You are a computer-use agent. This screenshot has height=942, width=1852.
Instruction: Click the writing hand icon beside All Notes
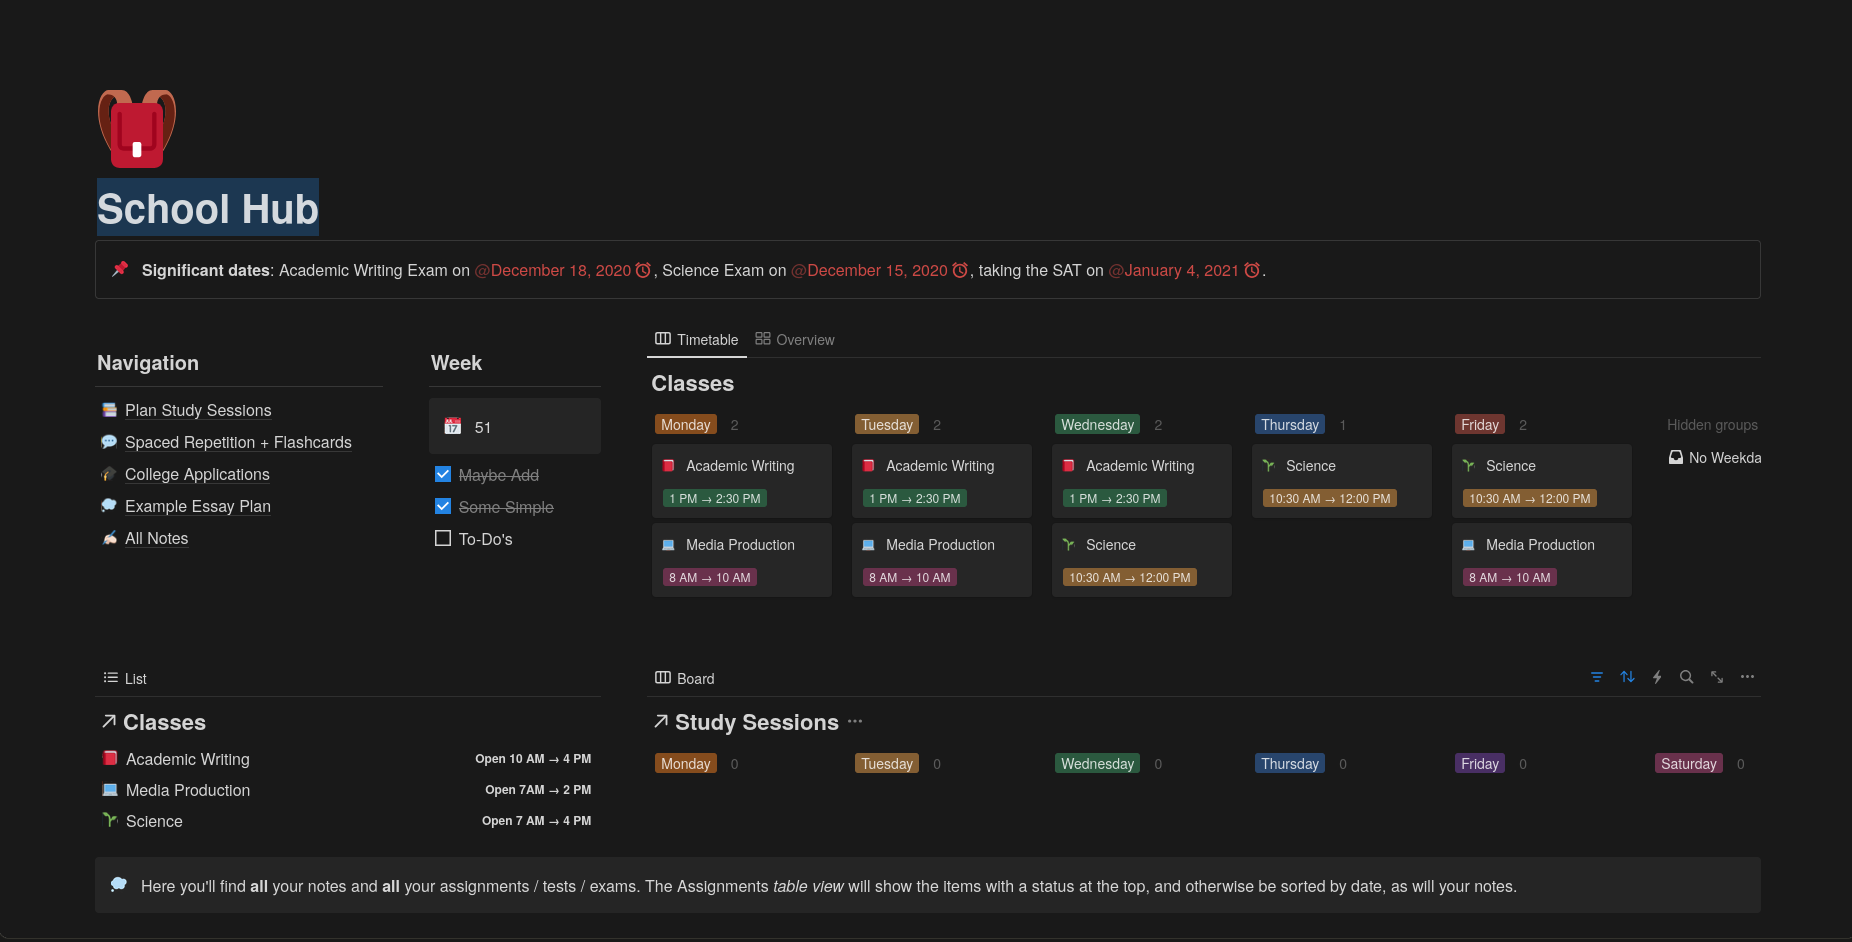109,538
